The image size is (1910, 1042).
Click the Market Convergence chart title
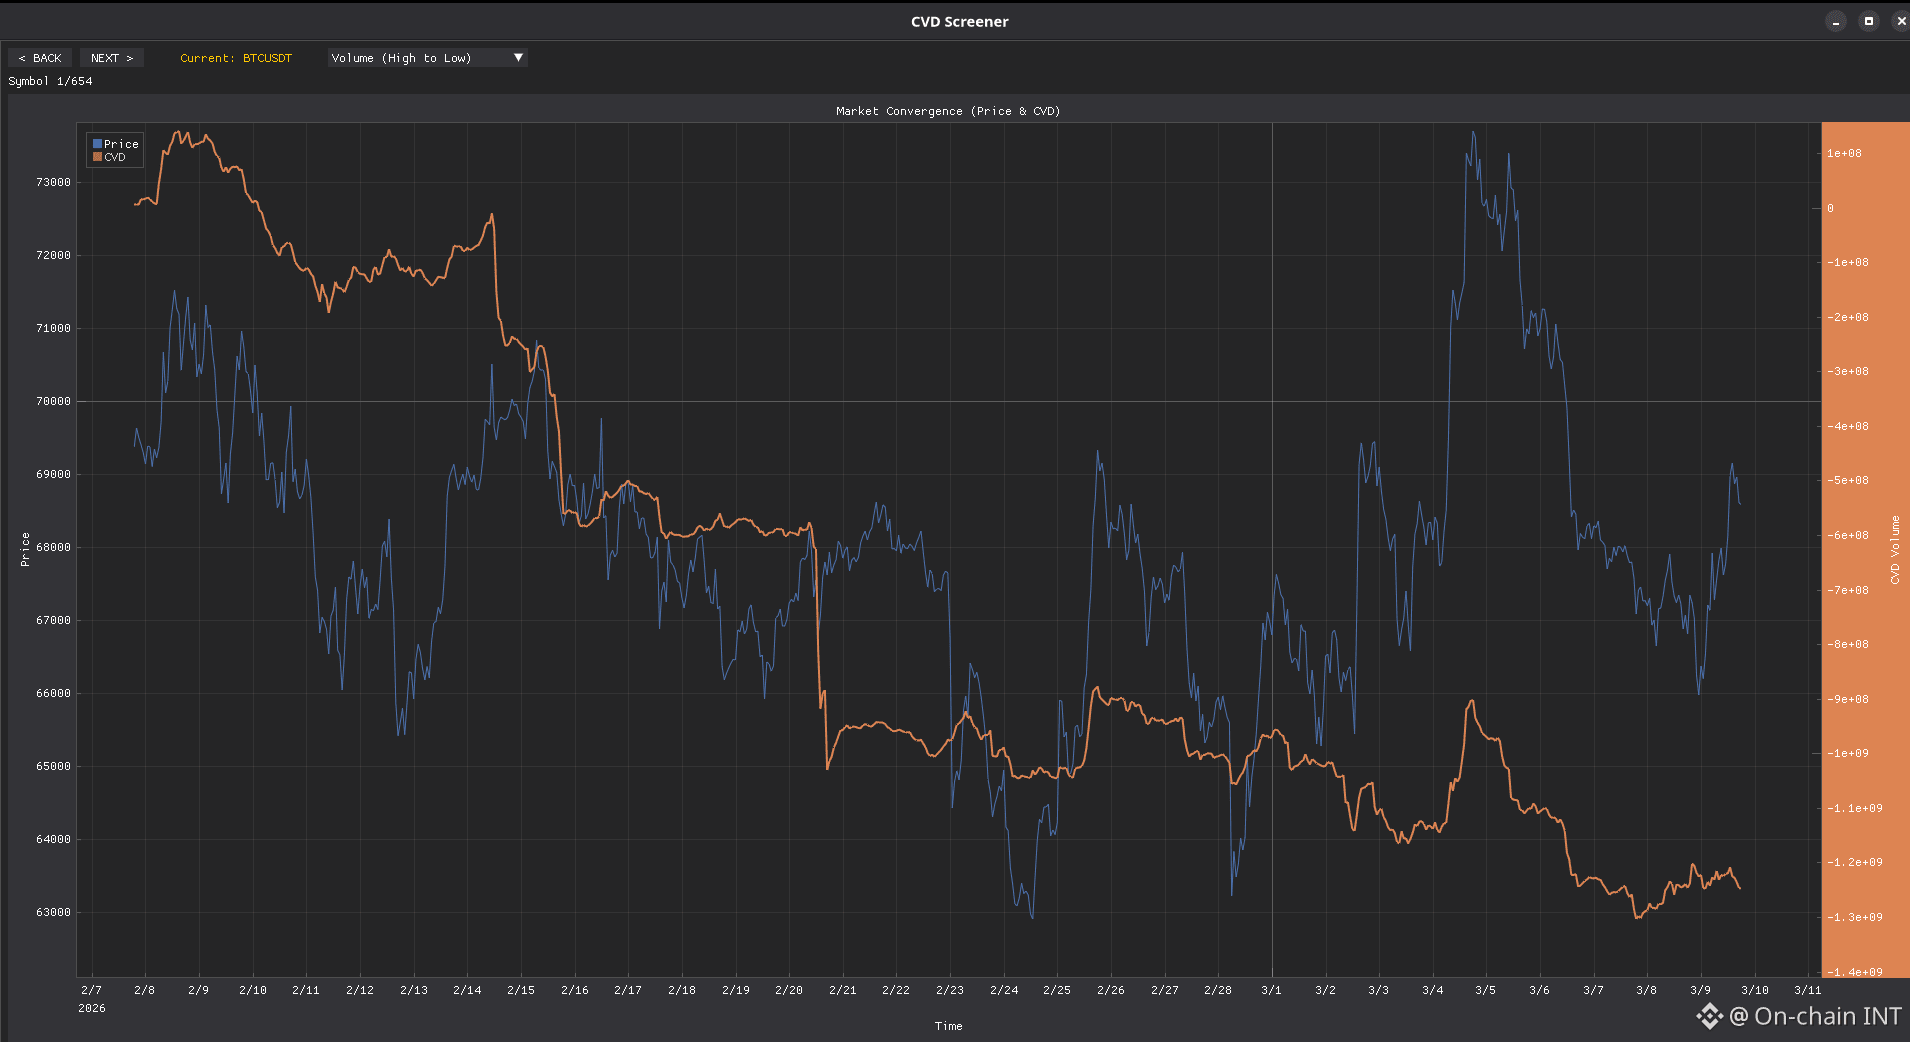point(947,111)
